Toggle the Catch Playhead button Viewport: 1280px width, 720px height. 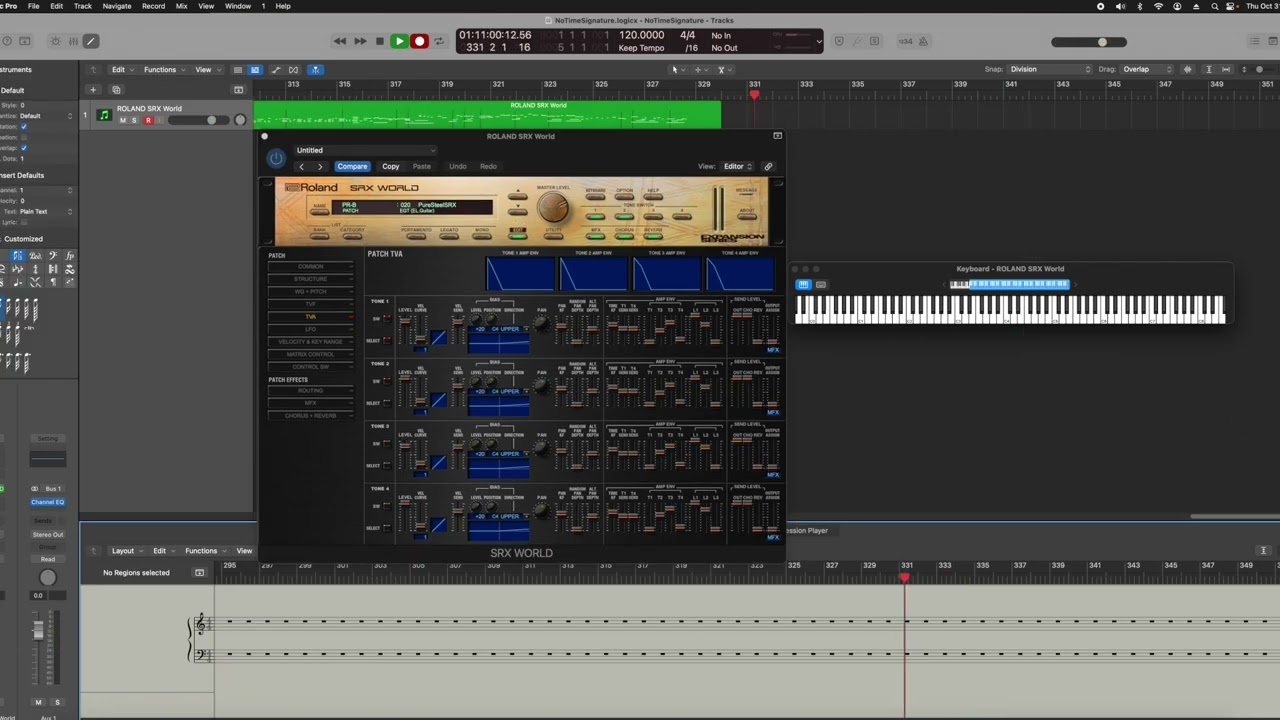coord(315,70)
